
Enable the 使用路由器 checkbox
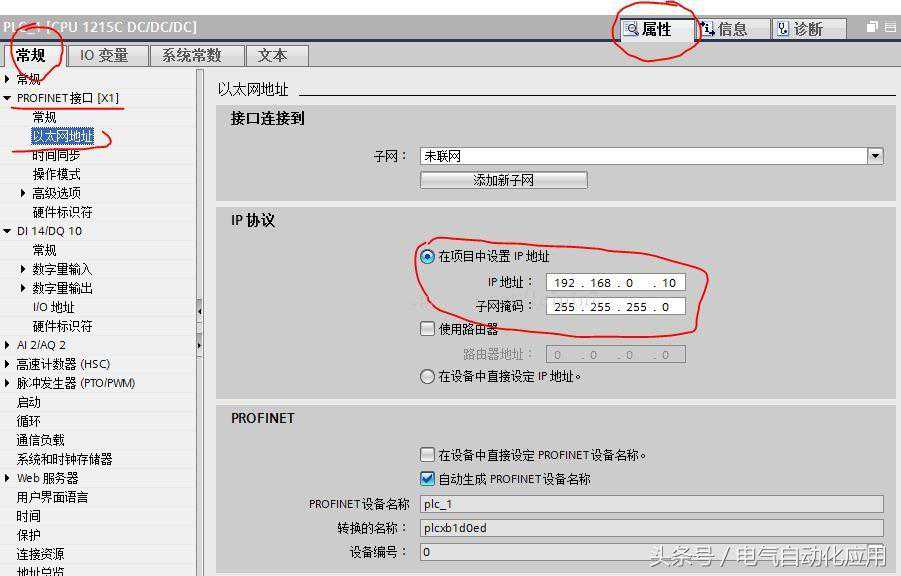coord(428,328)
